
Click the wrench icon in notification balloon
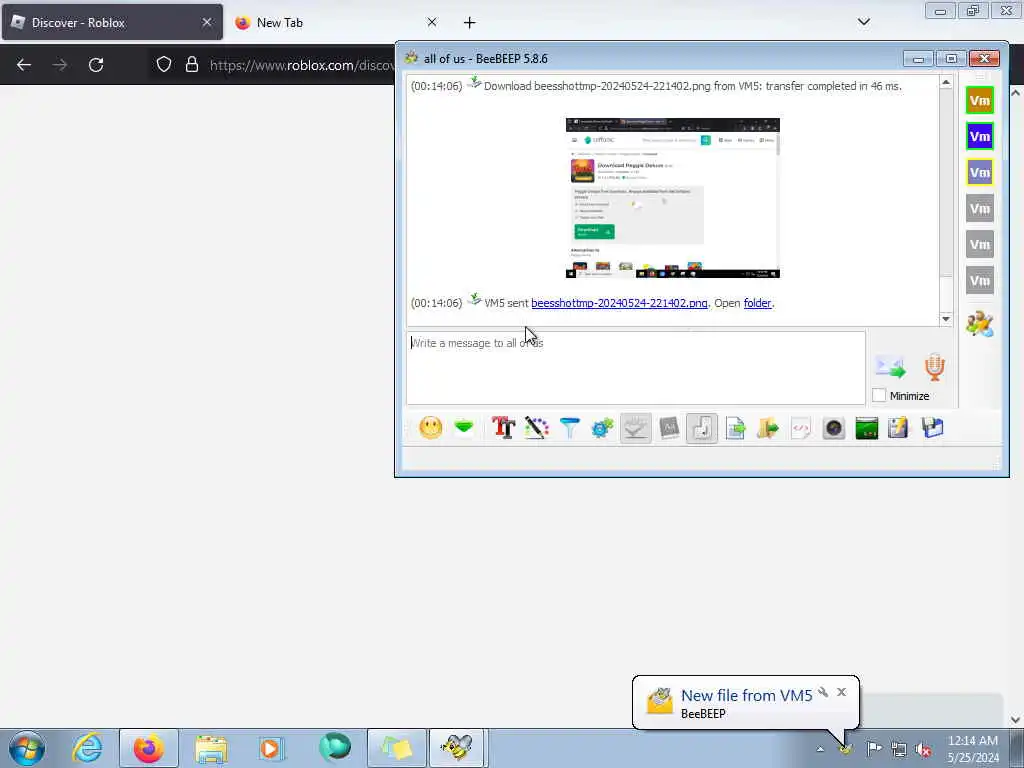tap(823, 692)
